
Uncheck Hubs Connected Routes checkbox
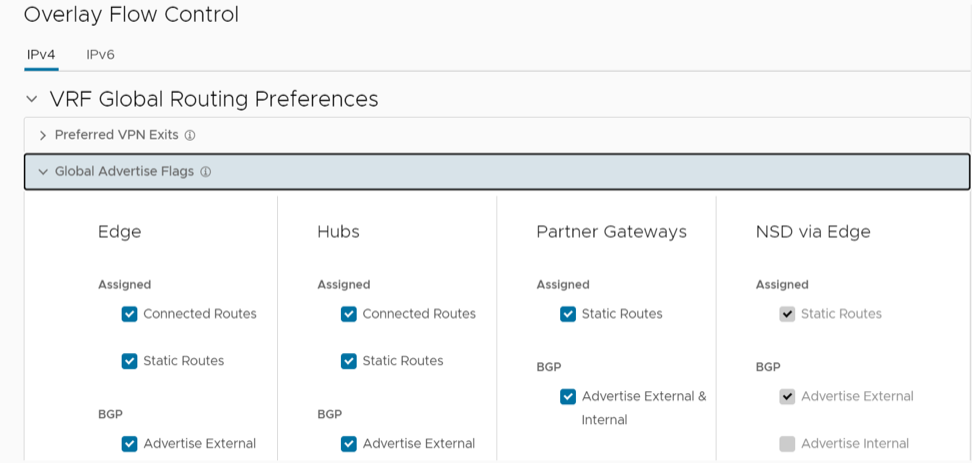pyautogui.click(x=349, y=314)
